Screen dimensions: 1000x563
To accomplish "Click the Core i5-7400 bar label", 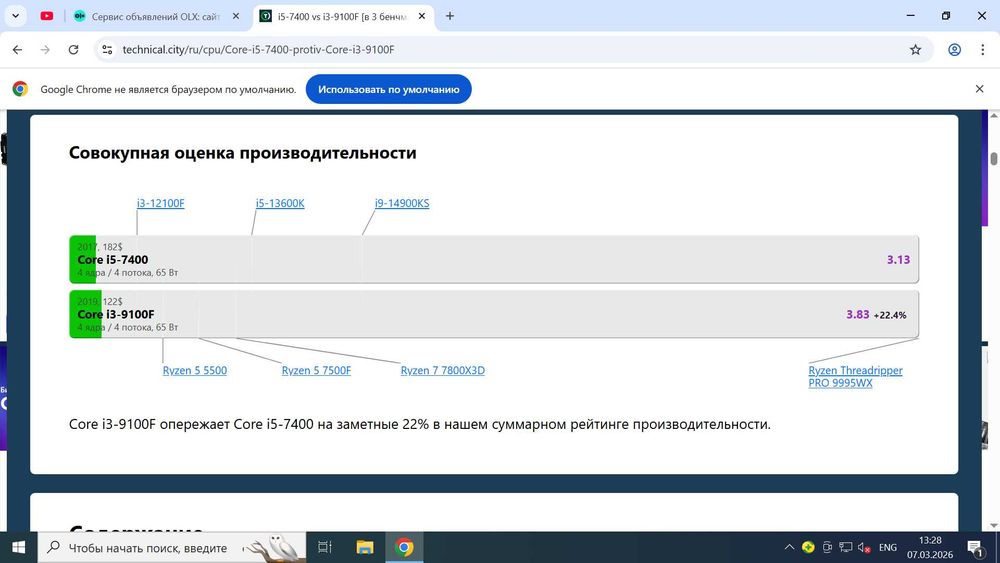I will coord(113,260).
